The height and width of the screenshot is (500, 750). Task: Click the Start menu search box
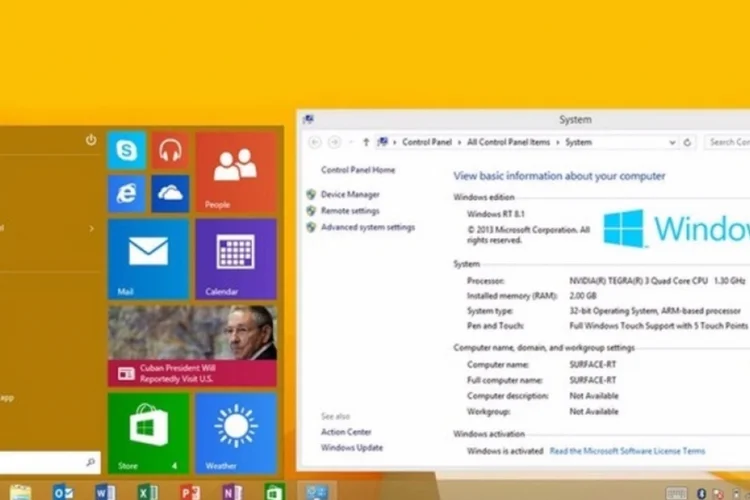click(50, 462)
